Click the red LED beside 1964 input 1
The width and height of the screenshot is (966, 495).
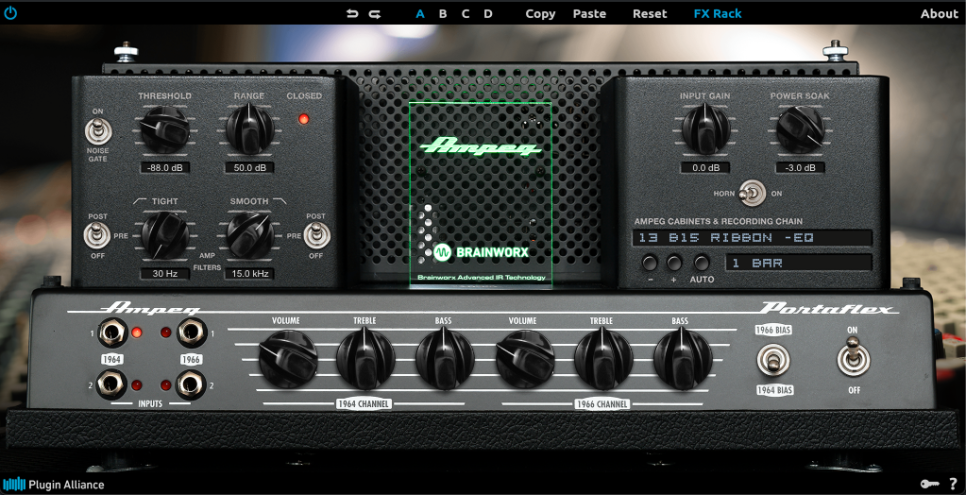coord(137,333)
